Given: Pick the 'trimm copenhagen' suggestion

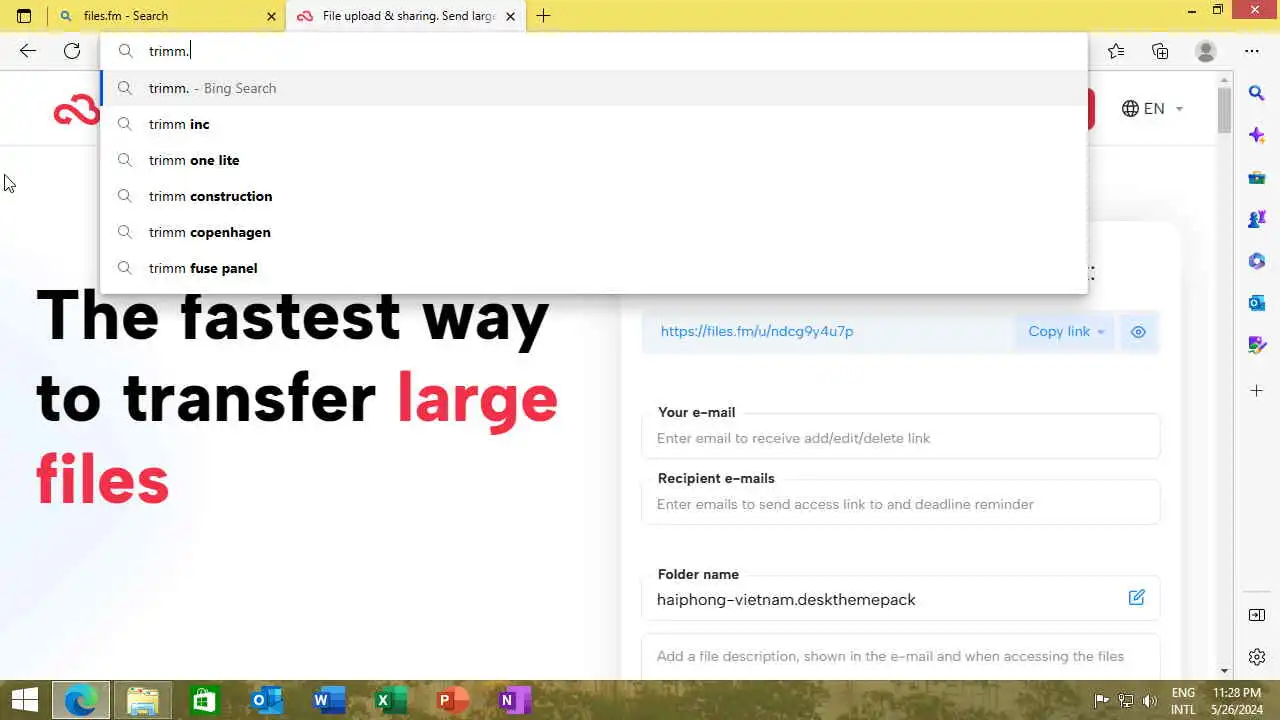Looking at the screenshot, I should [594, 232].
